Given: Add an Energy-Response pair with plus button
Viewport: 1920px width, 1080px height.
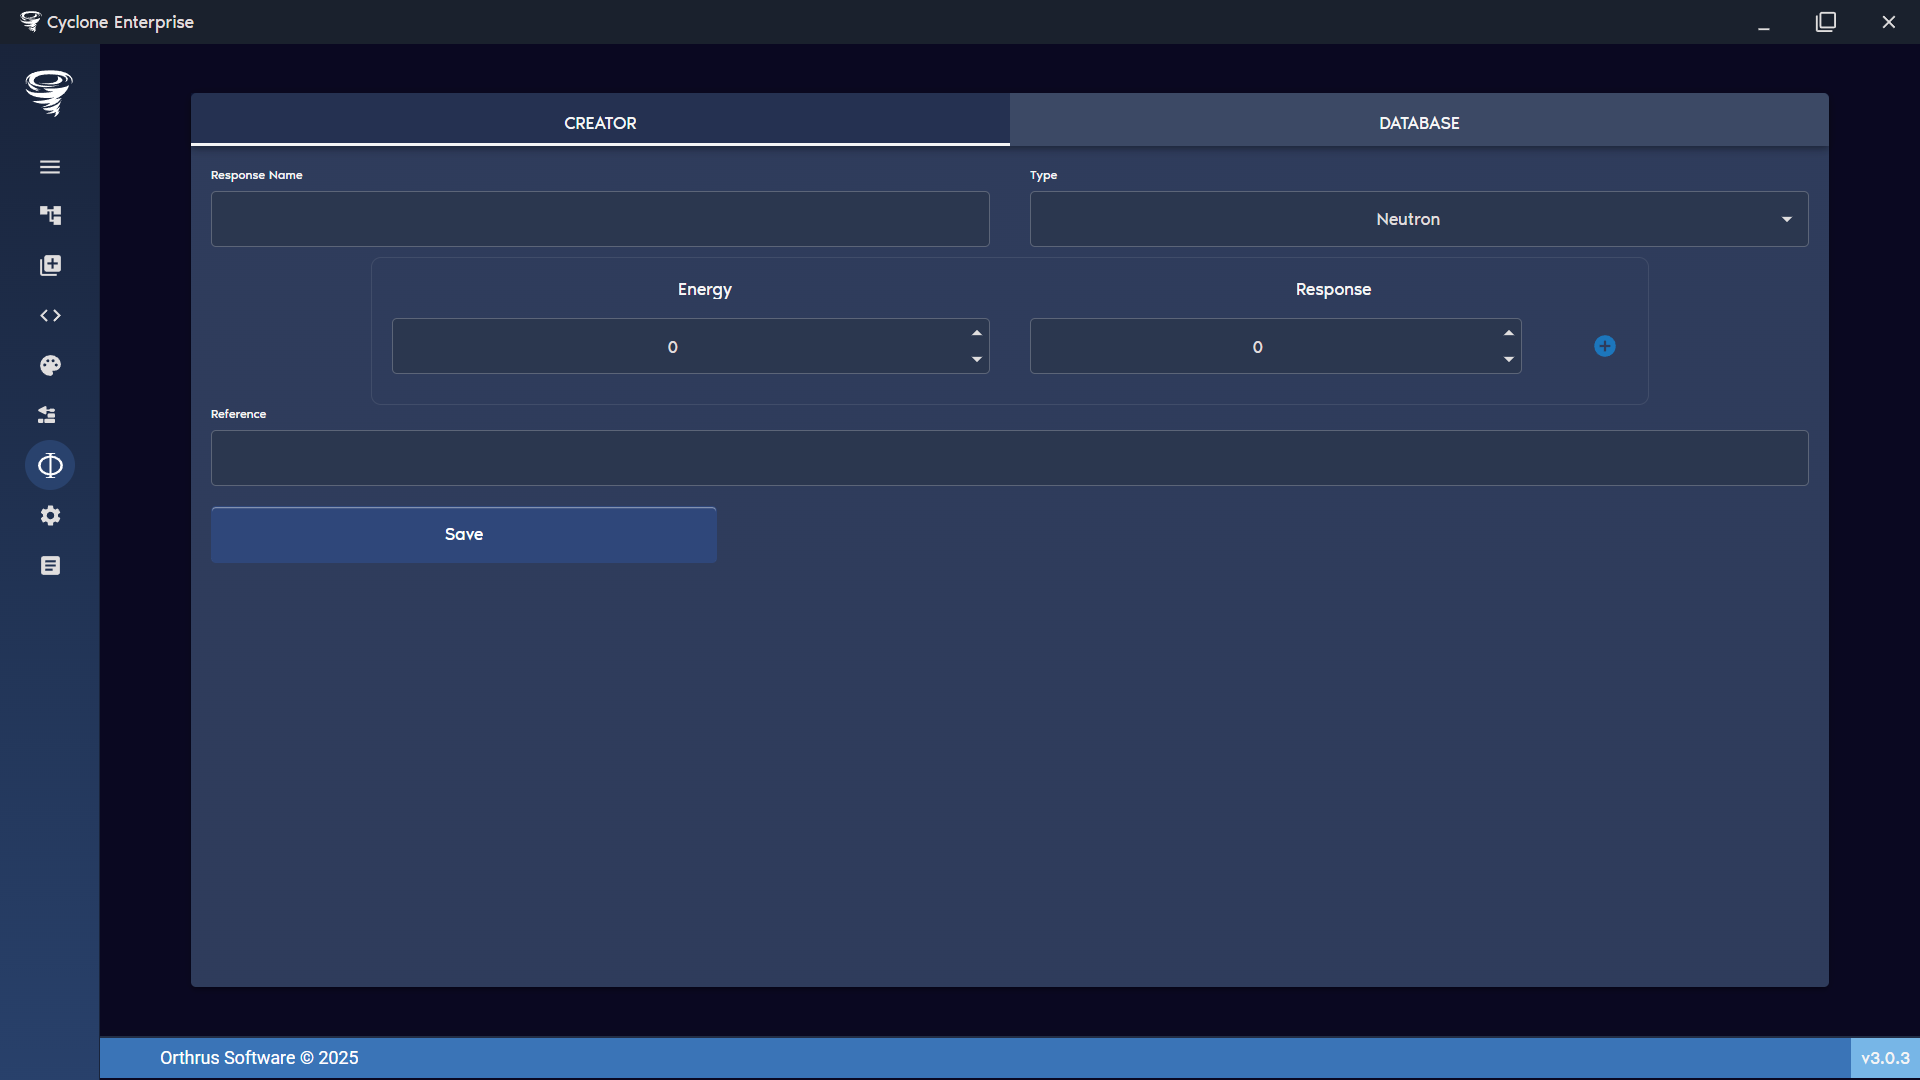Looking at the screenshot, I should click(1604, 345).
